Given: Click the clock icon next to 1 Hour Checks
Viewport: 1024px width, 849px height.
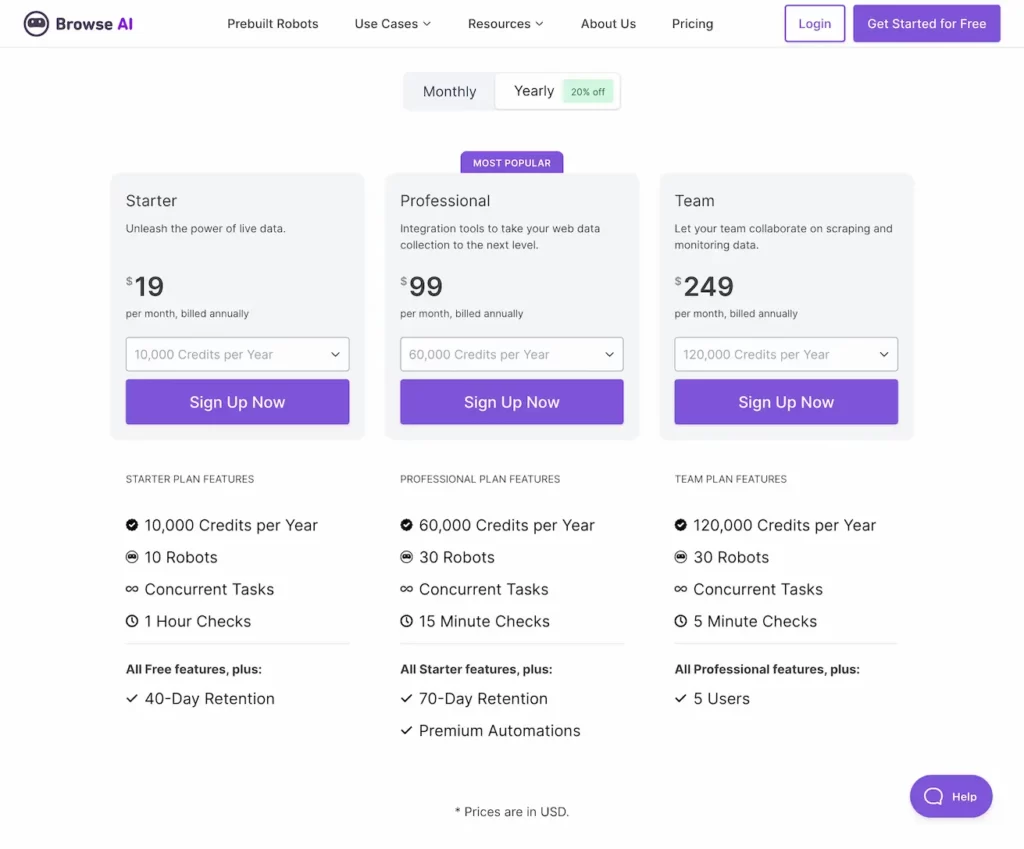Looking at the screenshot, I should coord(133,621).
